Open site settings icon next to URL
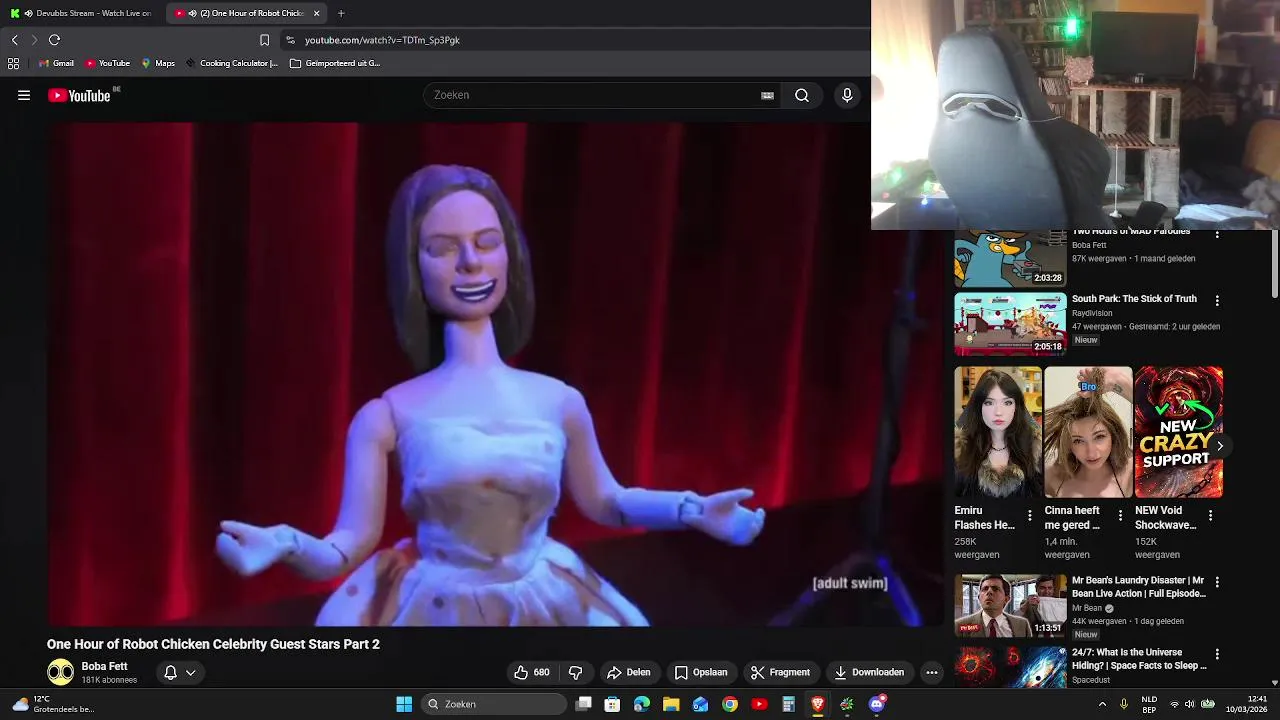Image resolution: width=1280 pixels, height=720 pixels. tap(290, 40)
